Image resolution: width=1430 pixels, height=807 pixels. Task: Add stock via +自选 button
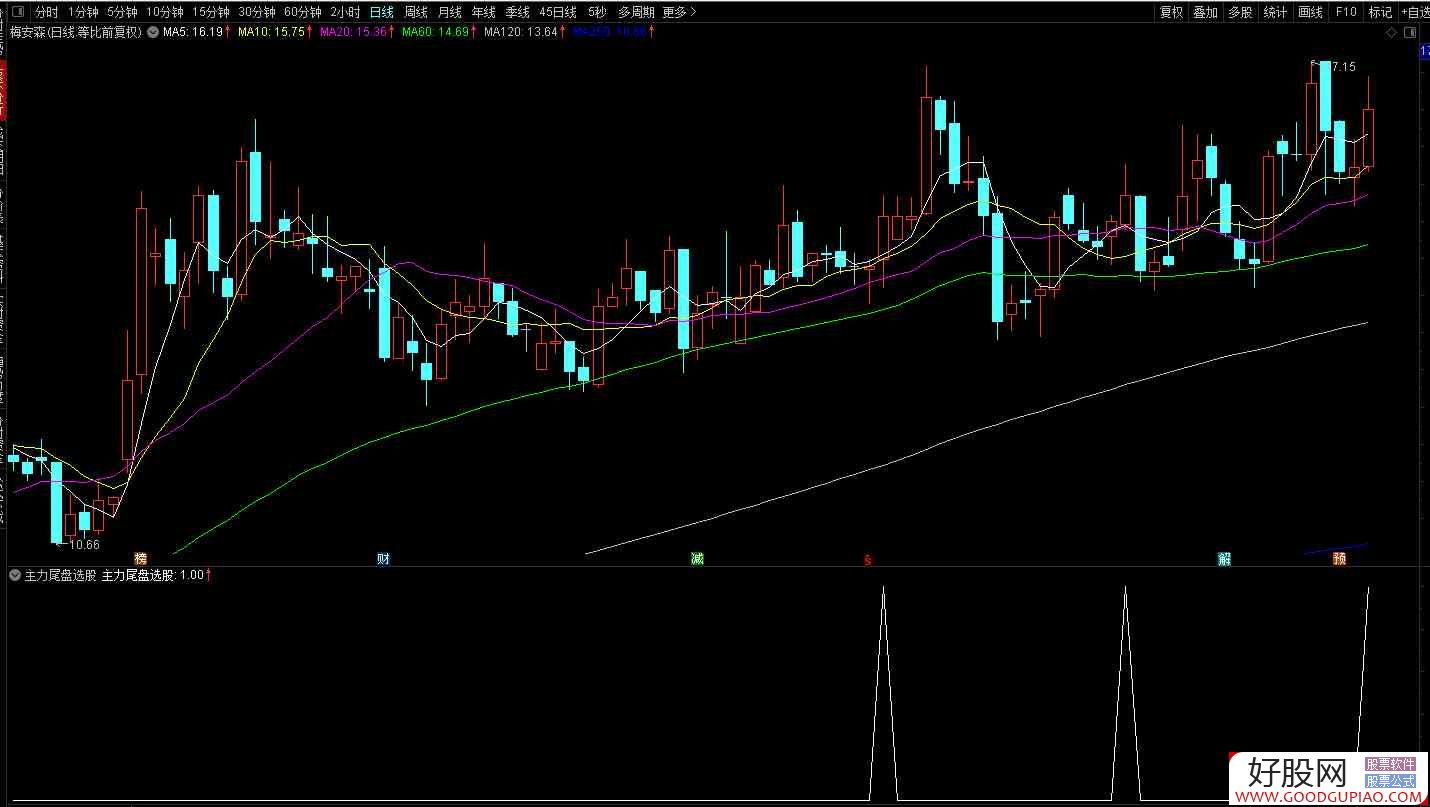click(1415, 12)
